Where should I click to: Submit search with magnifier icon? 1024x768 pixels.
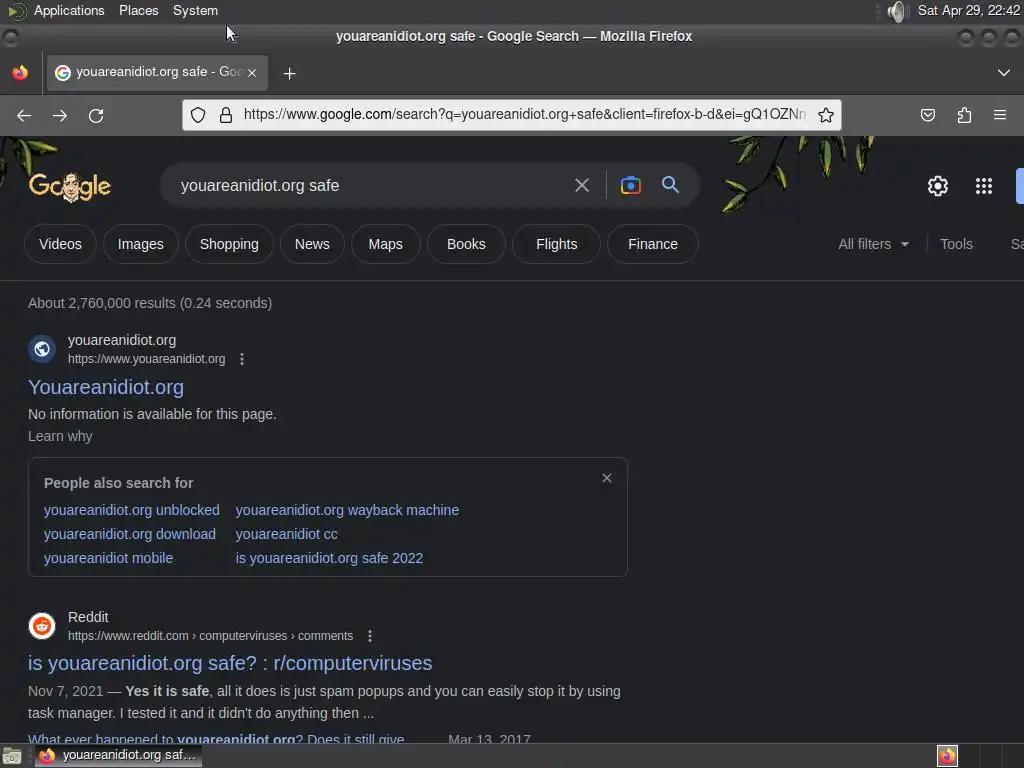pyautogui.click(x=670, y=185)
